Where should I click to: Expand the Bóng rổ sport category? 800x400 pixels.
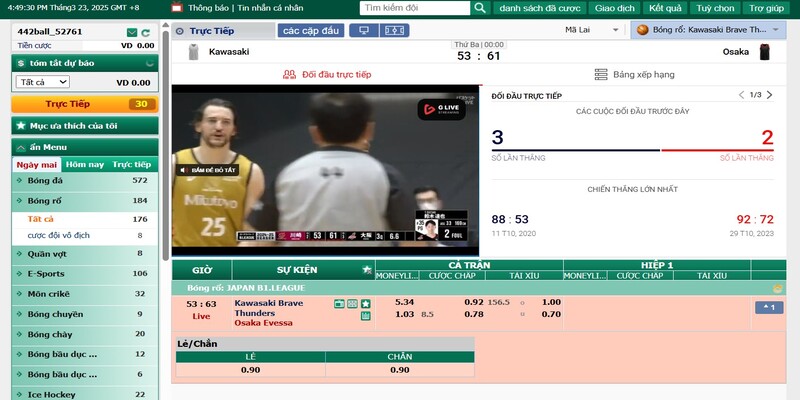pos(85,201)
